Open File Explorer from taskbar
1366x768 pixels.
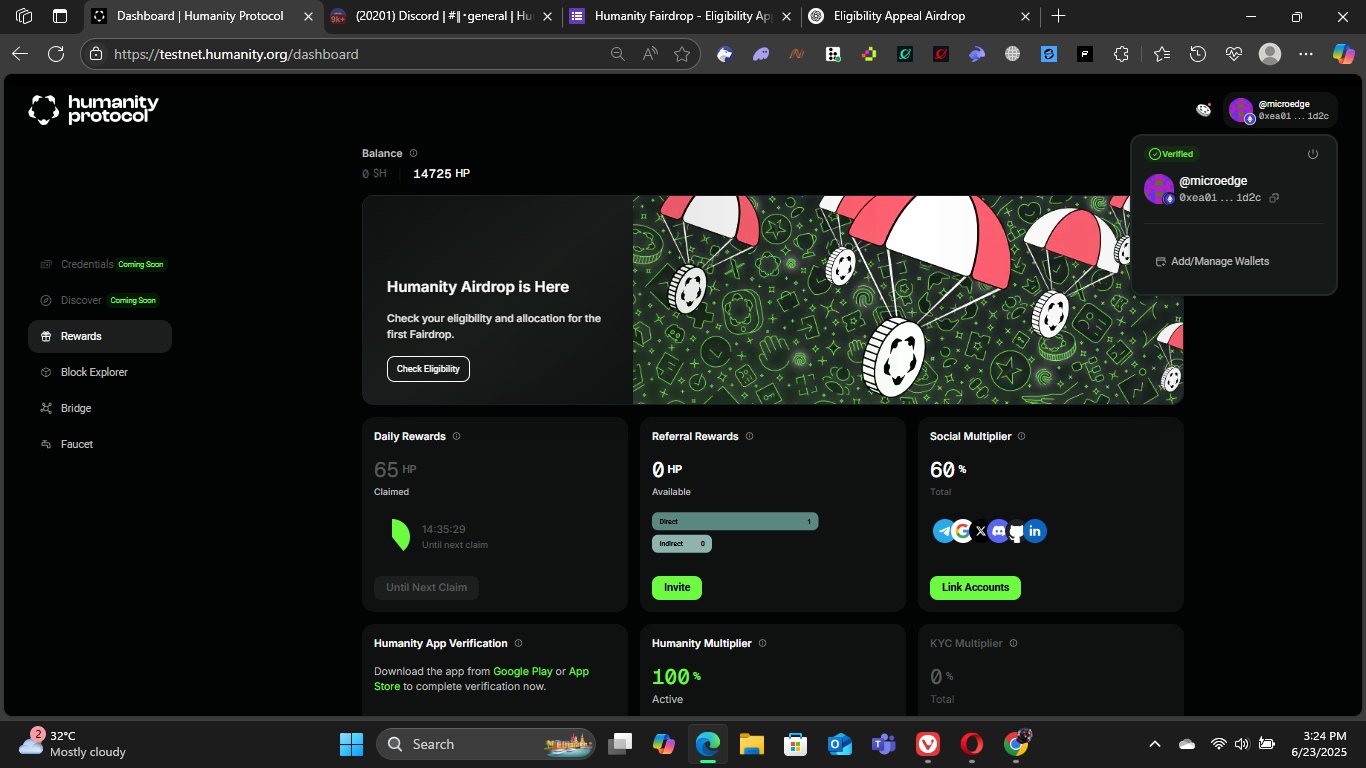tap(752, 744)
